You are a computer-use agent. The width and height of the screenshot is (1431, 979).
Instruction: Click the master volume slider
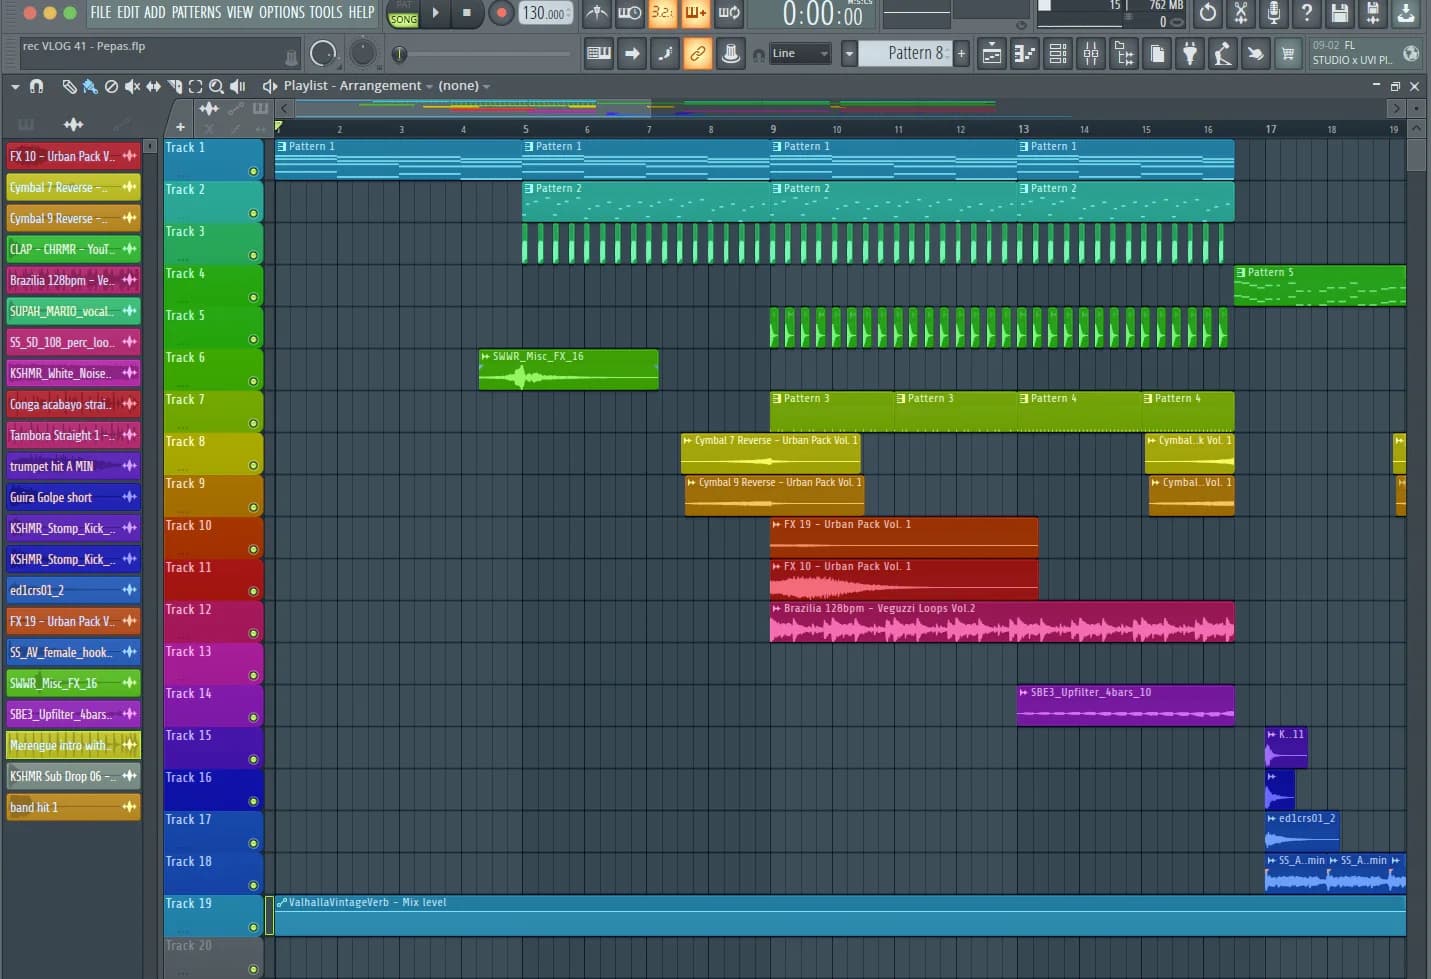click(x=917, y=12)
